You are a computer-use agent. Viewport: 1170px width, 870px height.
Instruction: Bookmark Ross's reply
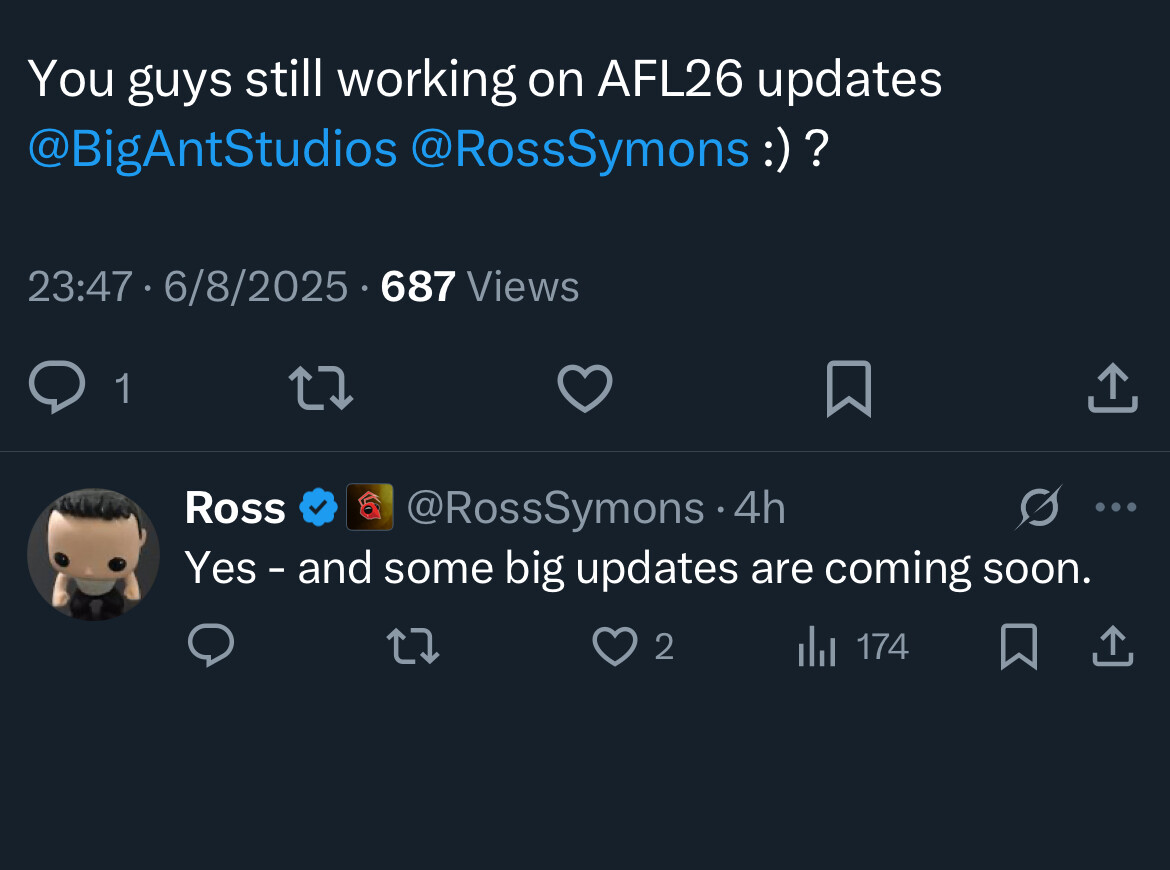[1019, 646]
